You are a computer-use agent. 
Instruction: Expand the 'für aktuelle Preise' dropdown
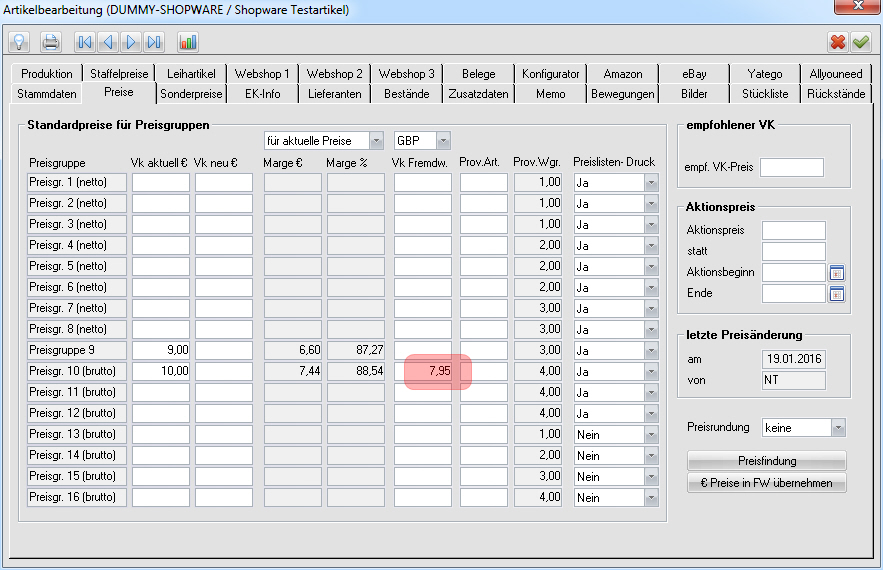click(x=376, y=141)
